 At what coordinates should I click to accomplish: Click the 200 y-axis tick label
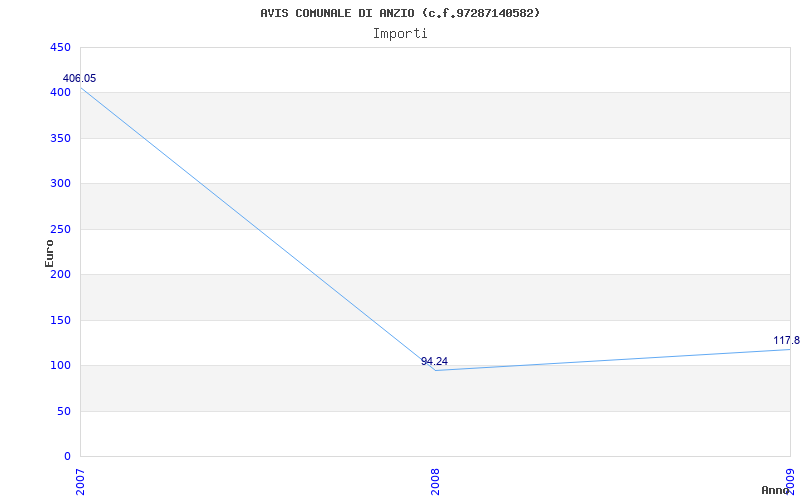pos(60,274)
